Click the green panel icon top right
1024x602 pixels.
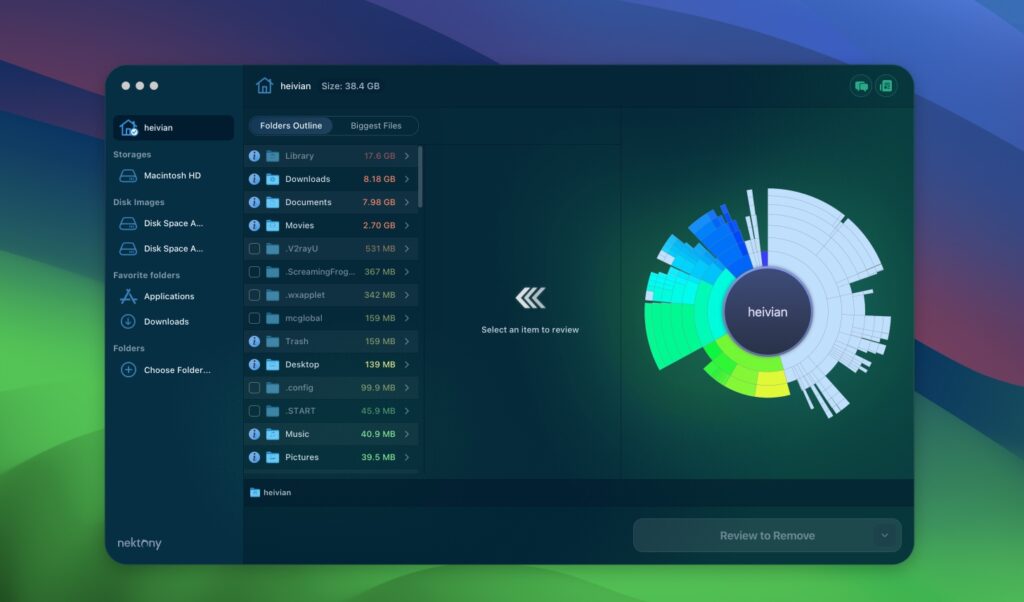pyautogui.click(x=886, y=86)
